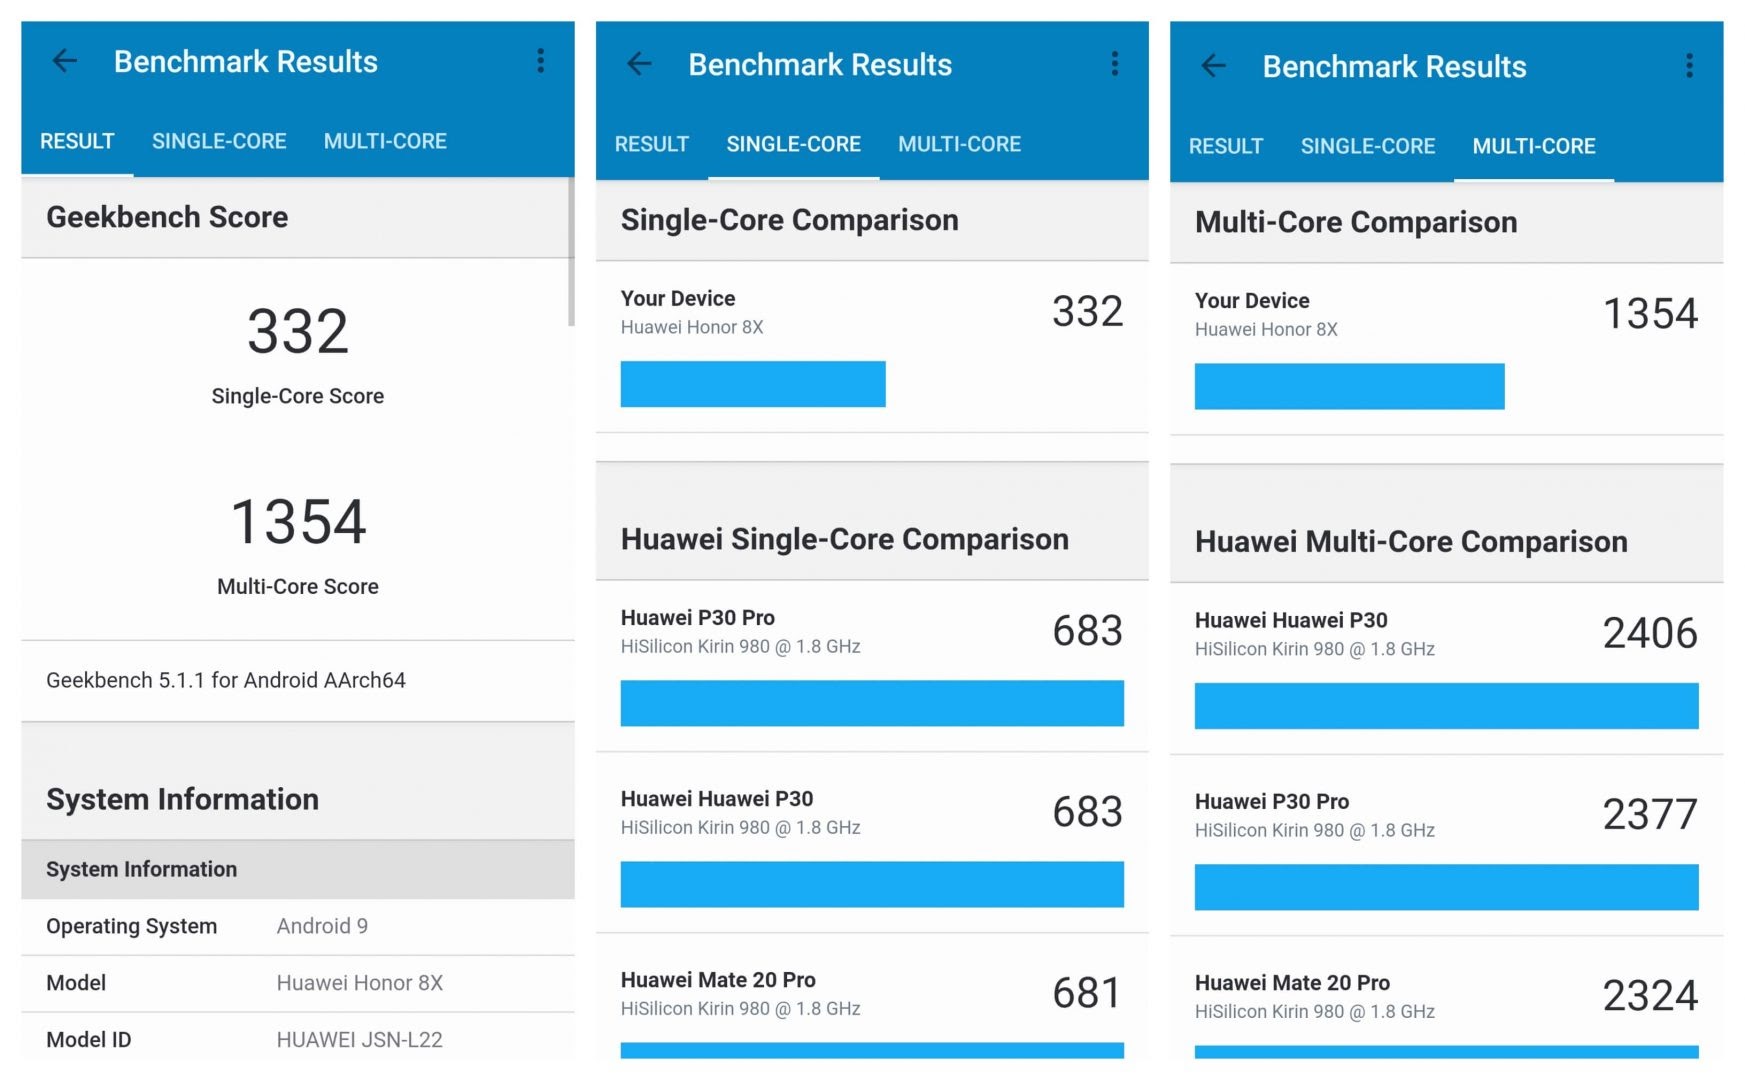Open three-dot menu in right screen header
The width and height of the screenshot is (1745, 1080).
(1688, 66)
